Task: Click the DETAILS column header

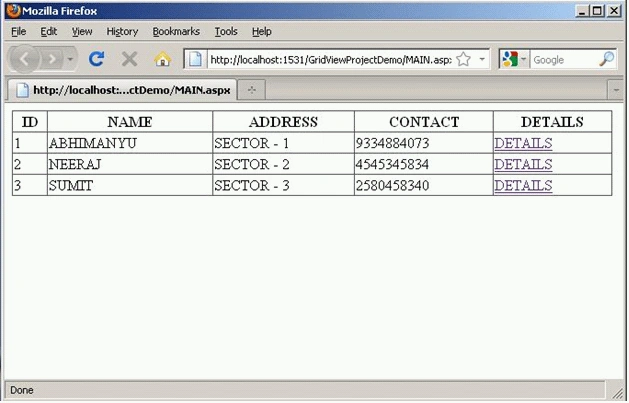Action: [x=552, y=122]
